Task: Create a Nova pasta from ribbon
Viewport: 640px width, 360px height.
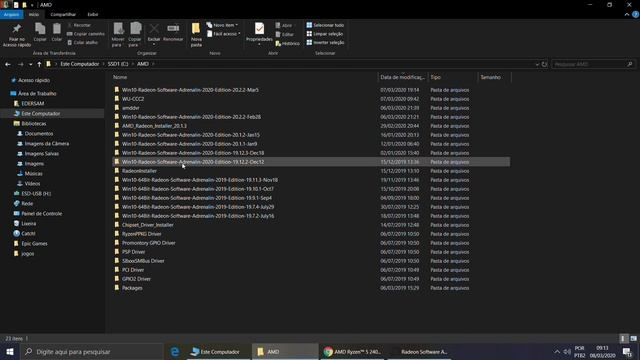Action: point(196,35)
